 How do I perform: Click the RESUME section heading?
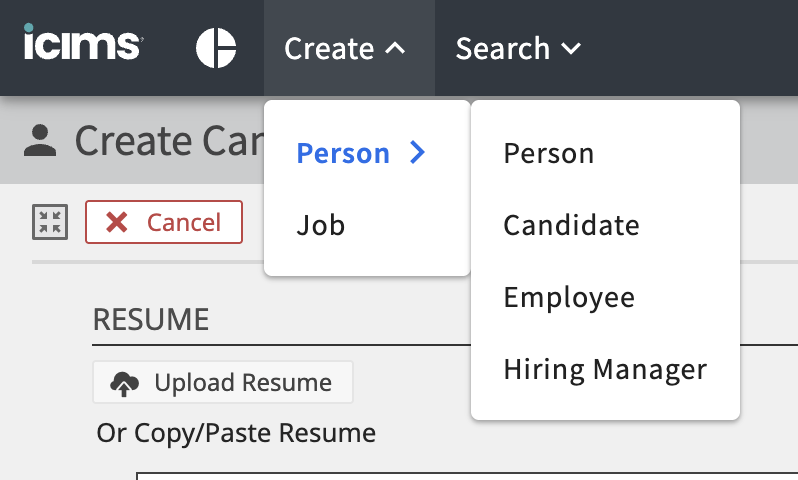pyautogui.click(x=151, y=319)
